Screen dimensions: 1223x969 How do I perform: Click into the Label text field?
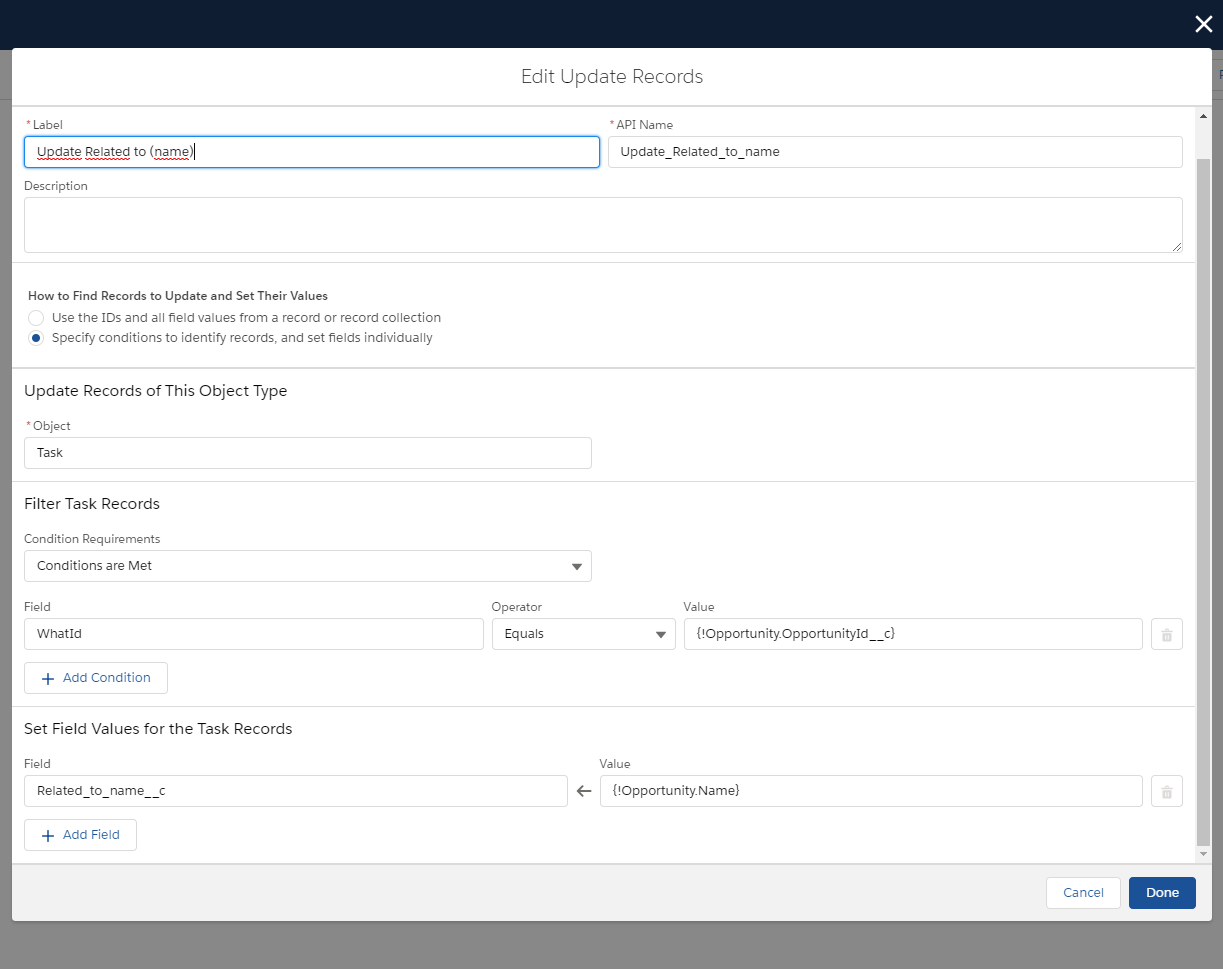tap(311, 152)
